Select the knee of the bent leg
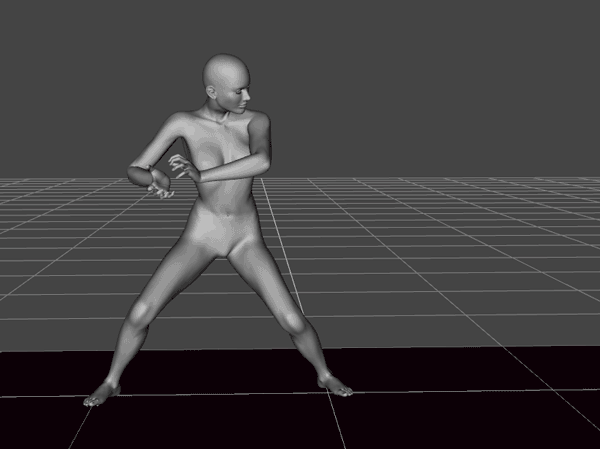 point(139,313)
